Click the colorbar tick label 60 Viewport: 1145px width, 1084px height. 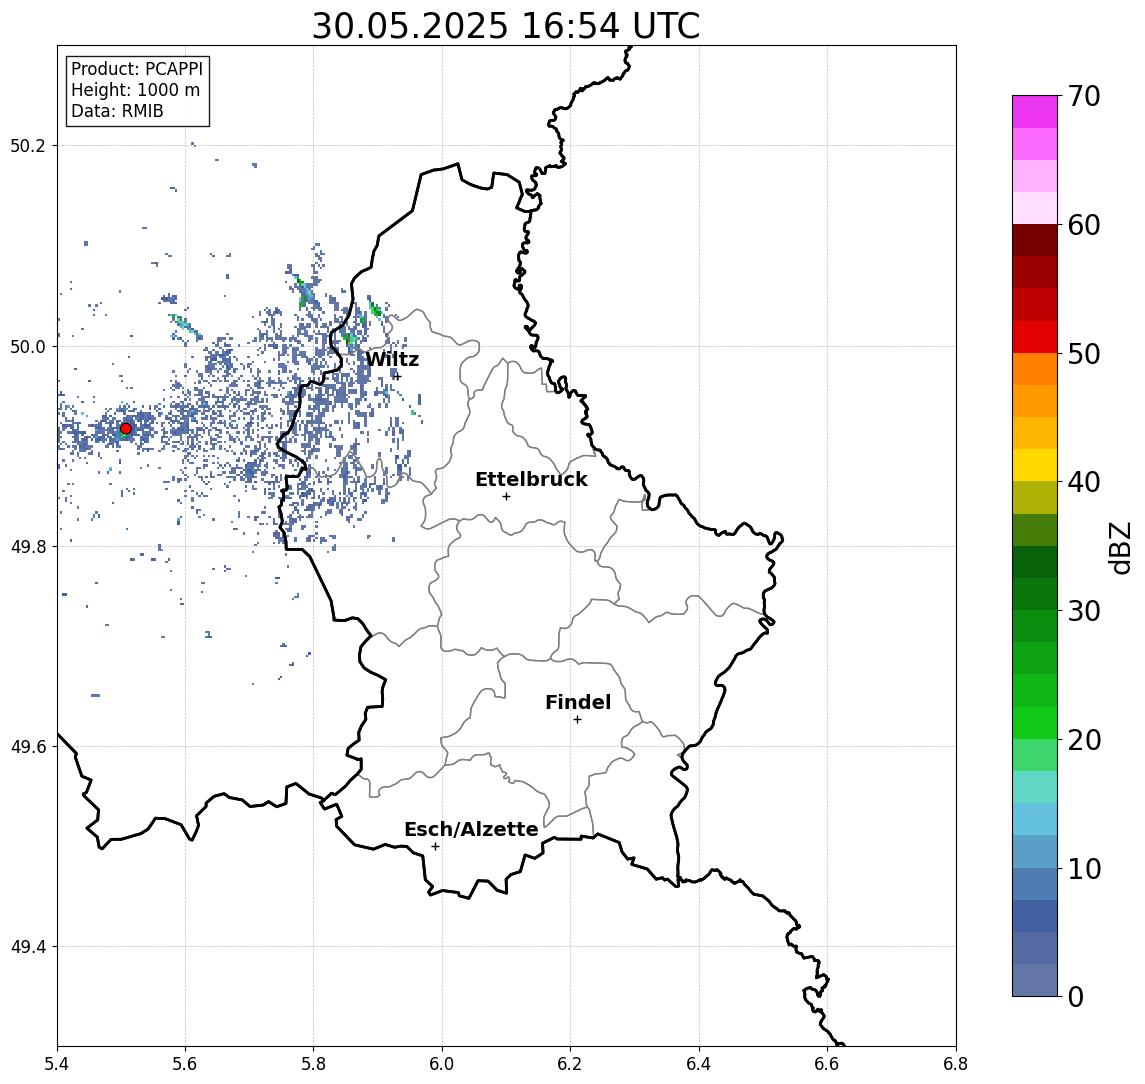(x=1084, y=226)
